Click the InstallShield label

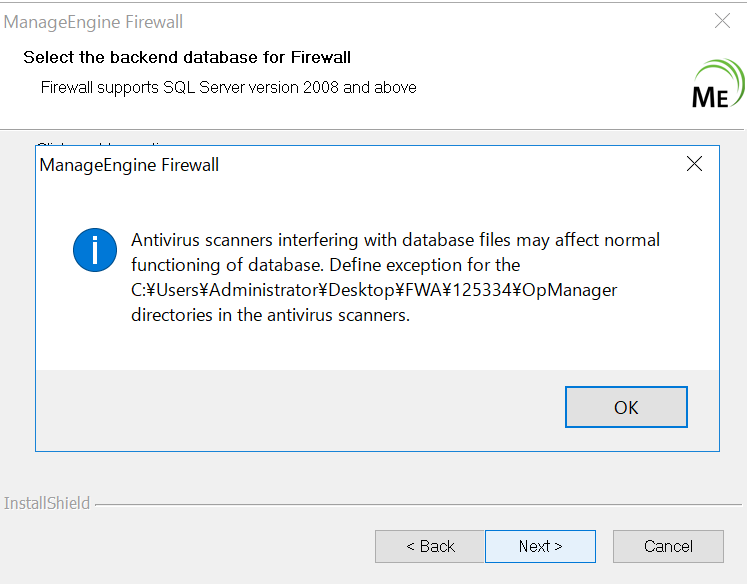47,503
